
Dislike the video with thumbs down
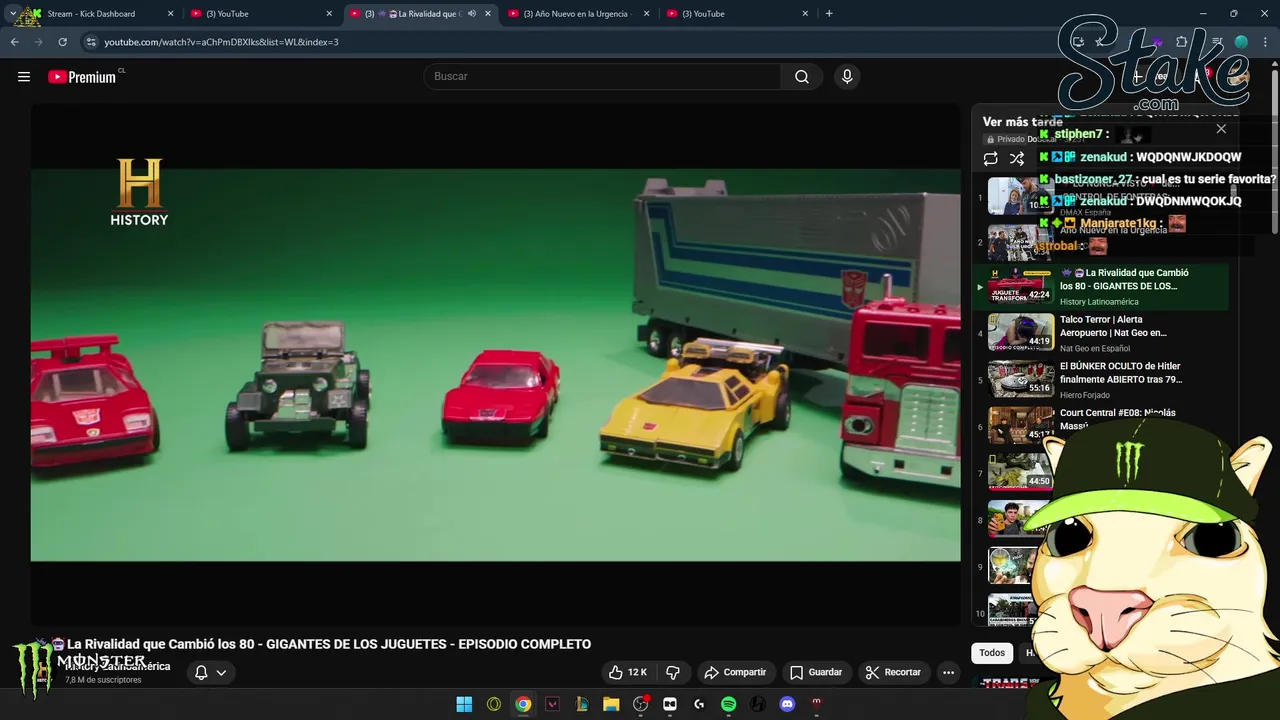(673, 672)
